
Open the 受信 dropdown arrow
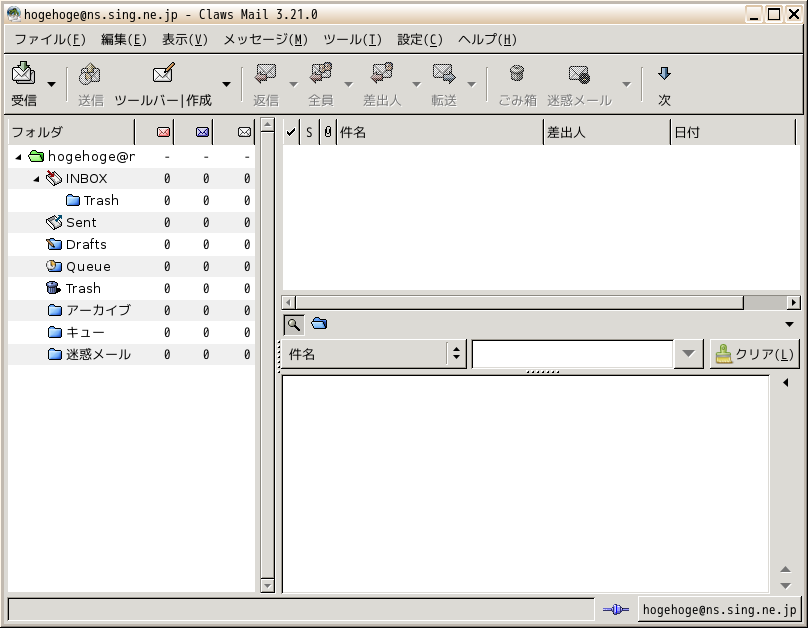[x=52, y=84]
